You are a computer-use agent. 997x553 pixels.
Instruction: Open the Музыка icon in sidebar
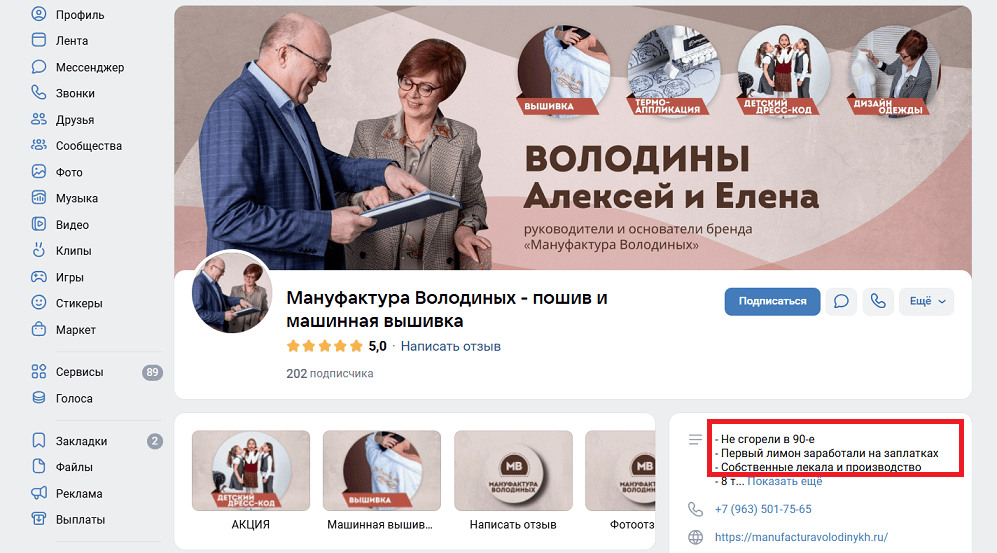[39, 198]
